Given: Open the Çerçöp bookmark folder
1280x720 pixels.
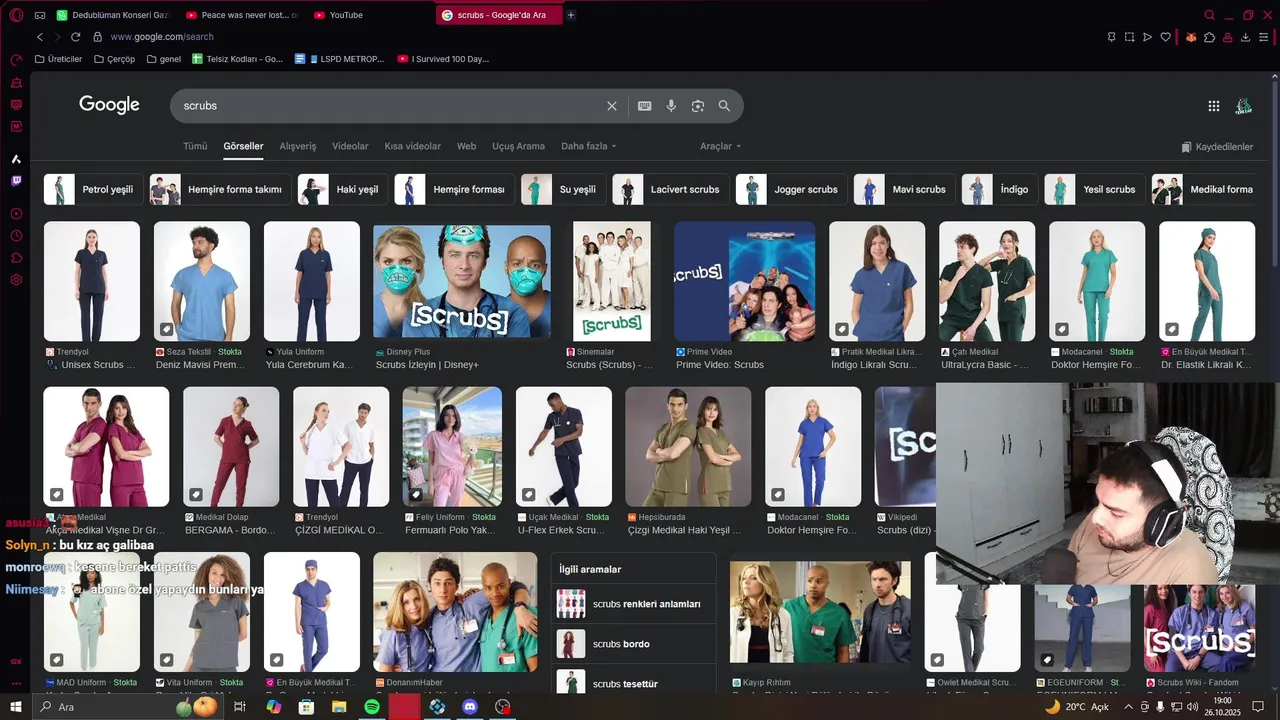Looking at the screenshot, I should pyautogui.click(x=114, y=59).
